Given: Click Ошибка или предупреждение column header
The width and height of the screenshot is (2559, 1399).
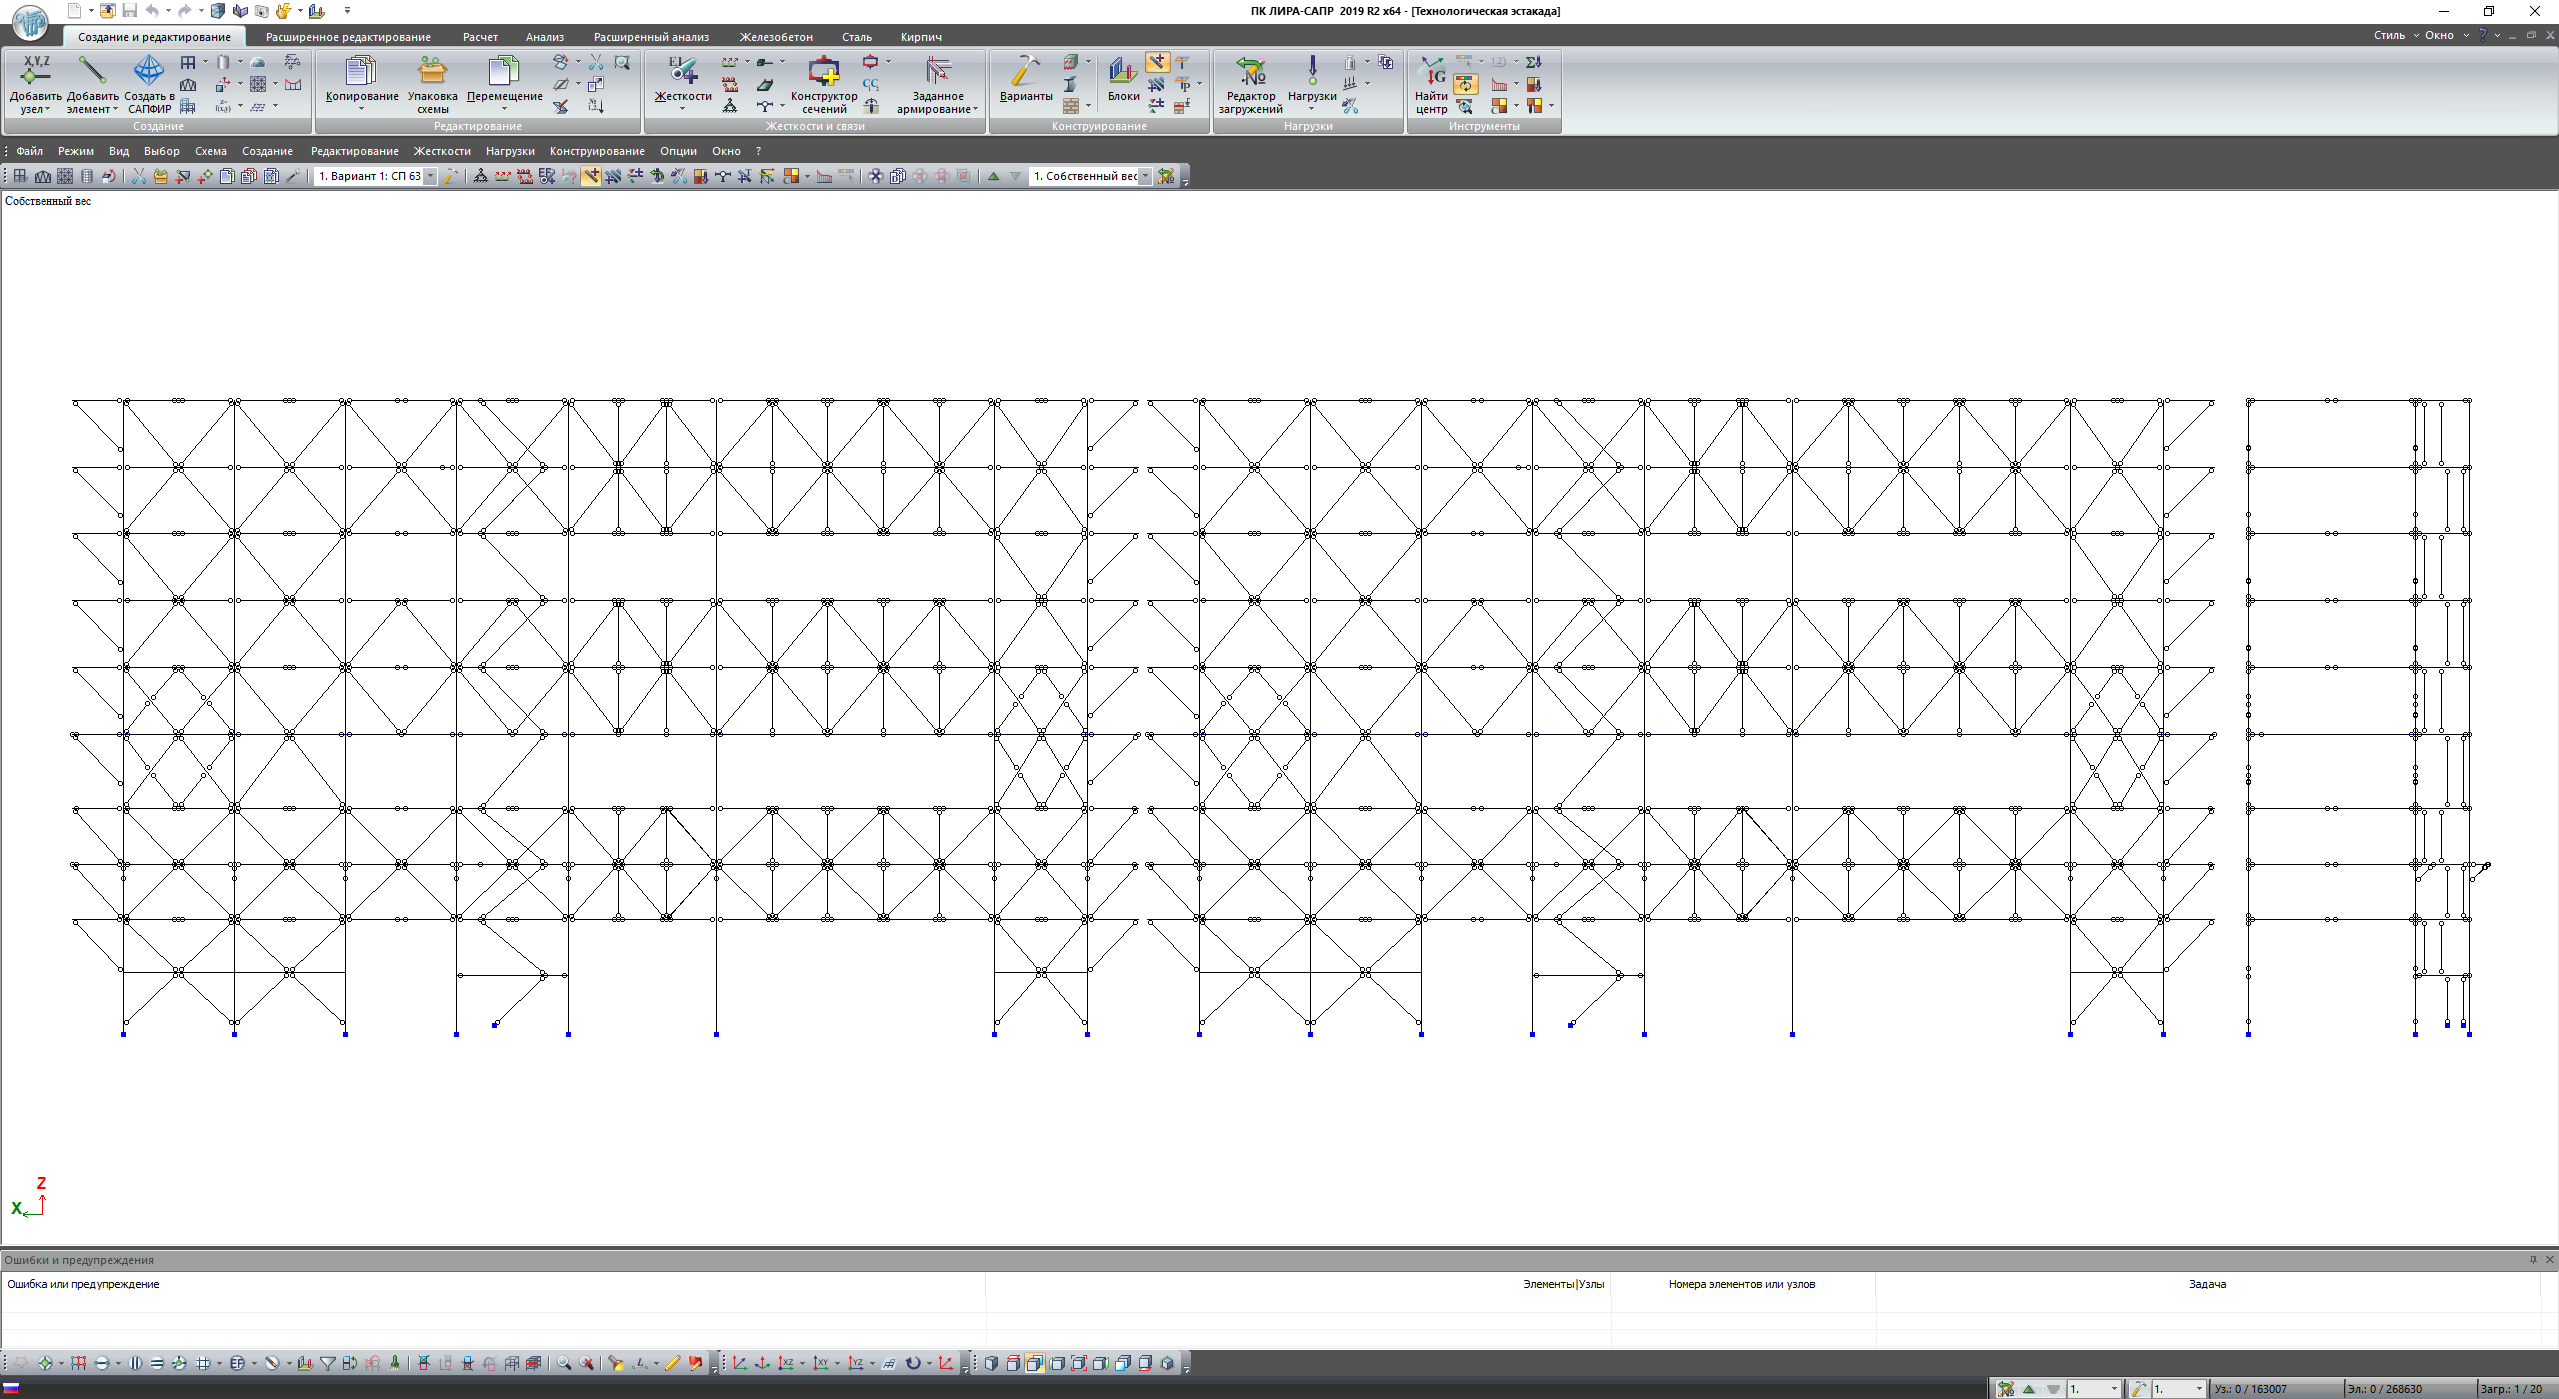Looking at the screenshot, I should (x=83, y=1284).
